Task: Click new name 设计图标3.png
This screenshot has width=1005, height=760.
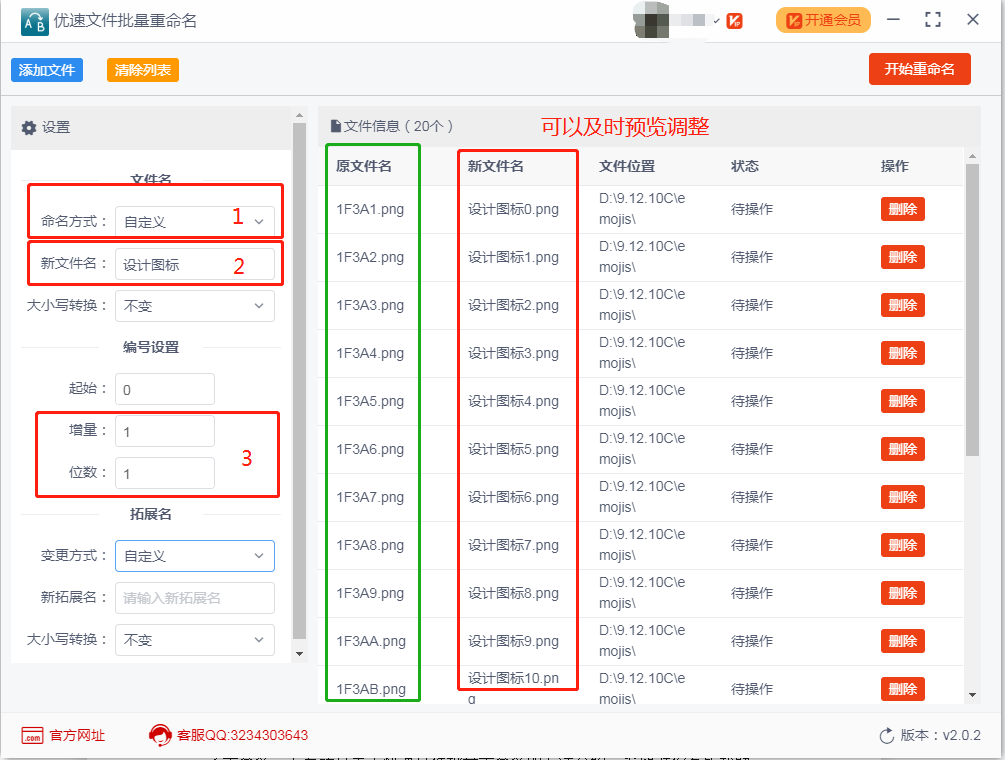Action: [513, 353]
